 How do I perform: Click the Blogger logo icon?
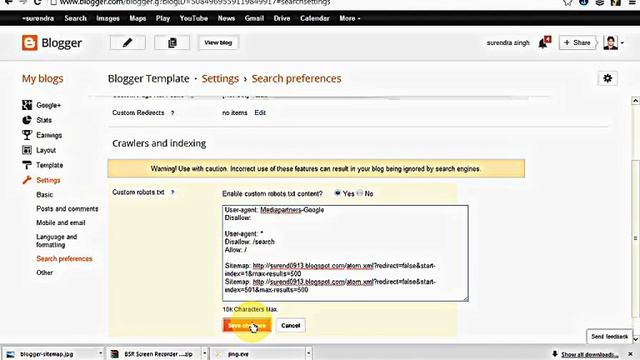click(x=29, y=43)
